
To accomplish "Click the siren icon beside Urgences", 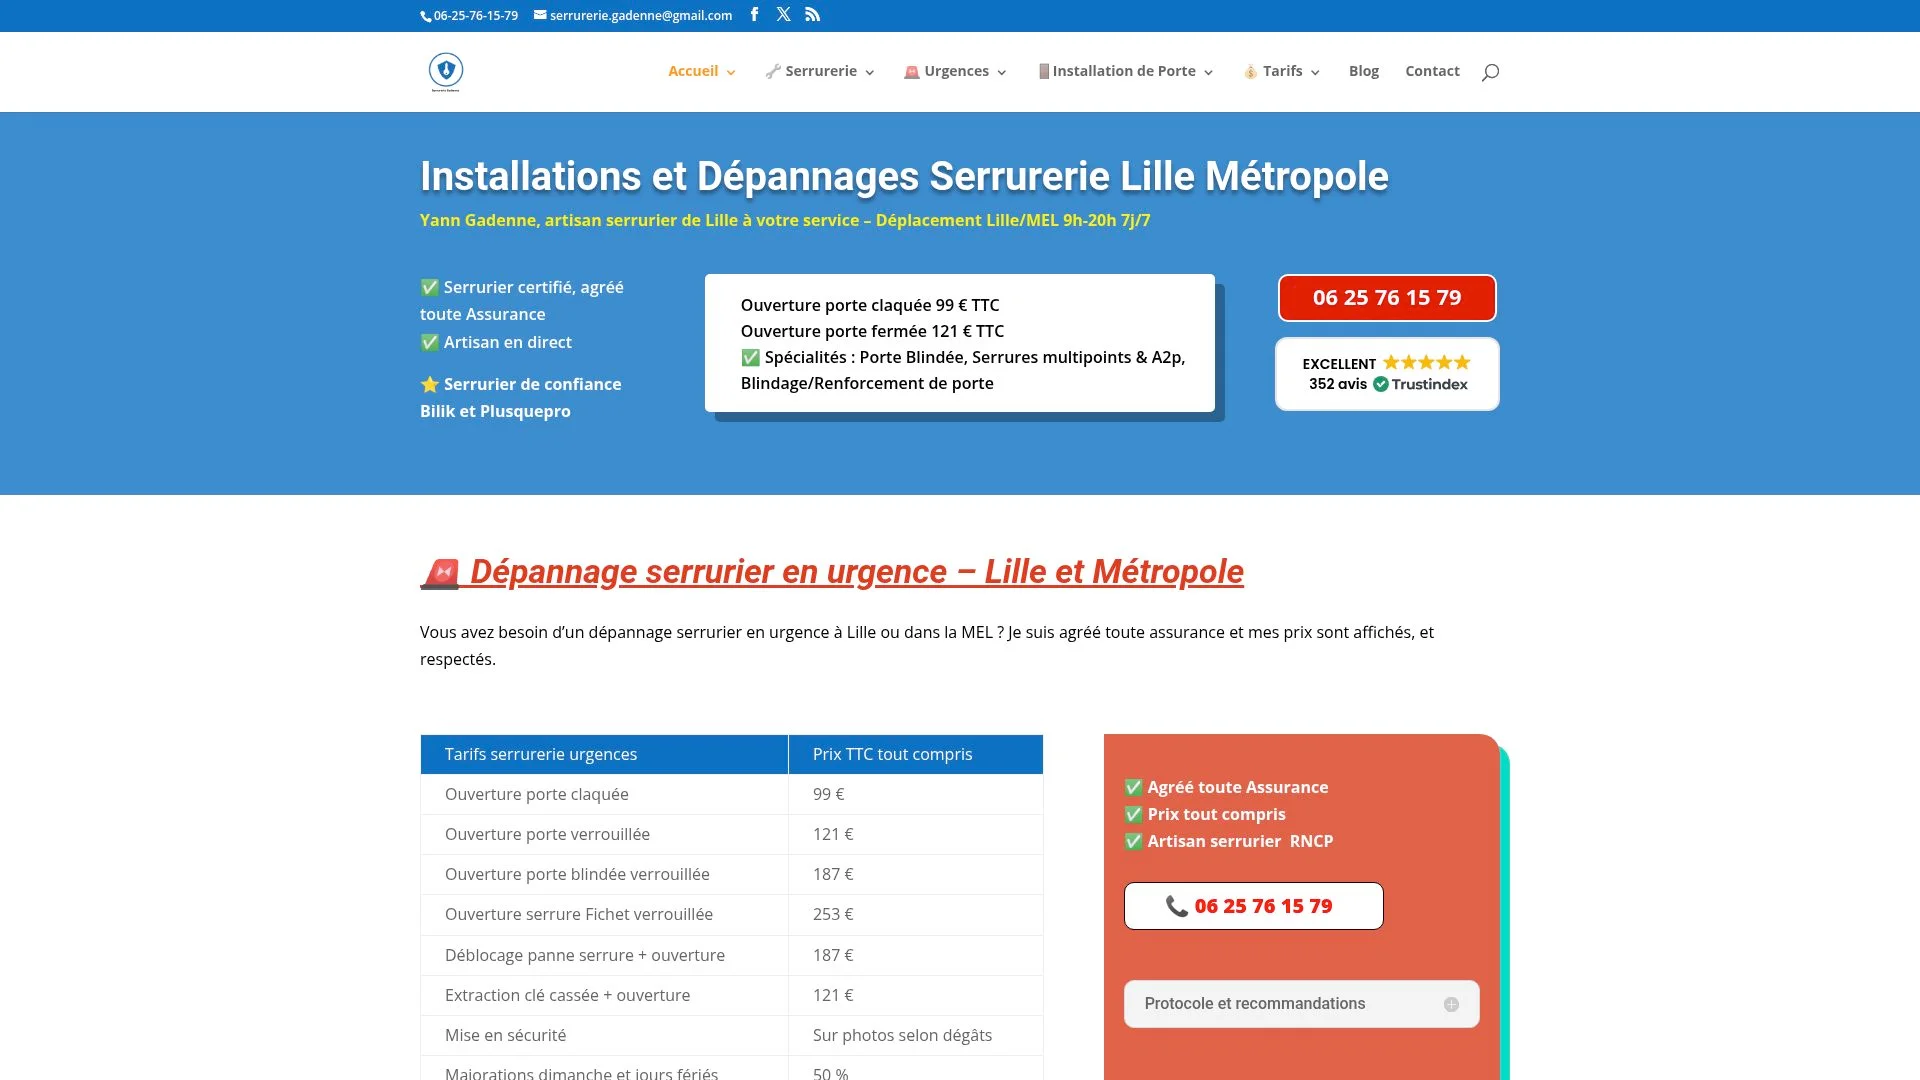I will (911, 71).
